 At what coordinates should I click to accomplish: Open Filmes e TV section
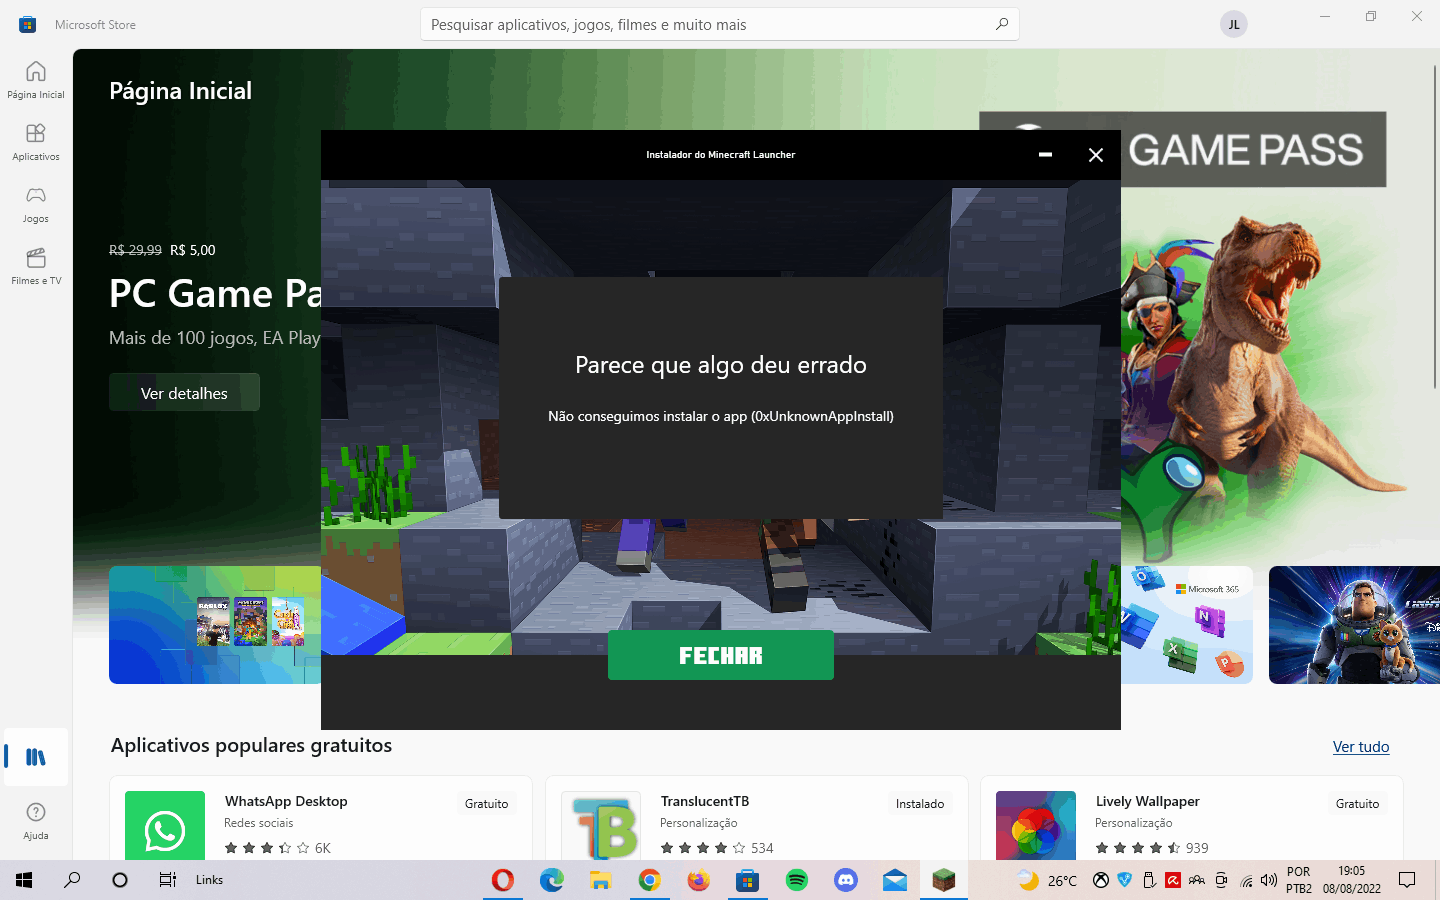pos(36,266)
